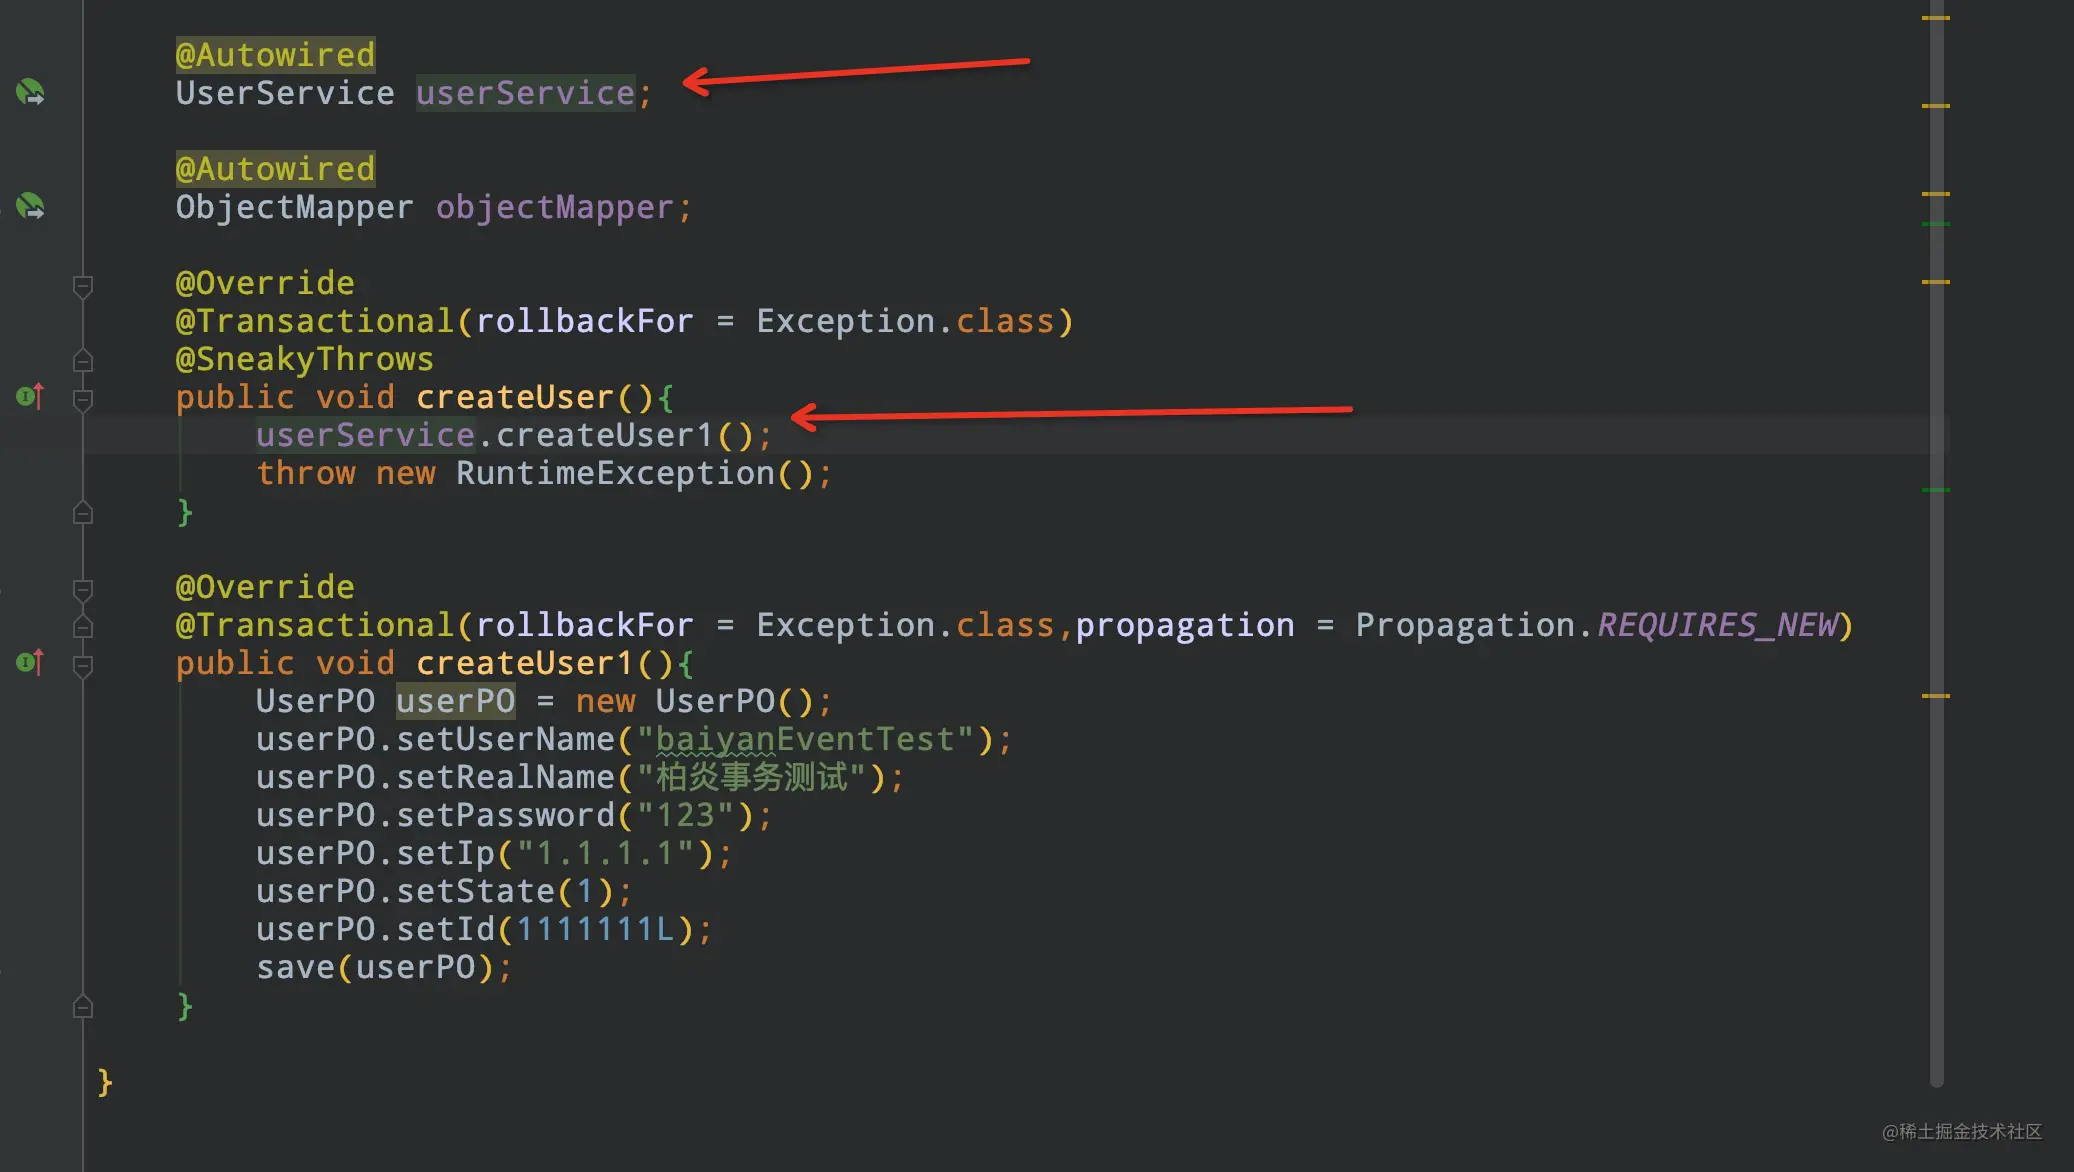The height and width of the screenshot is (1172, 2074).
Task: Click the lowest yellow warning mark on error stripe
Action: 1935,695
